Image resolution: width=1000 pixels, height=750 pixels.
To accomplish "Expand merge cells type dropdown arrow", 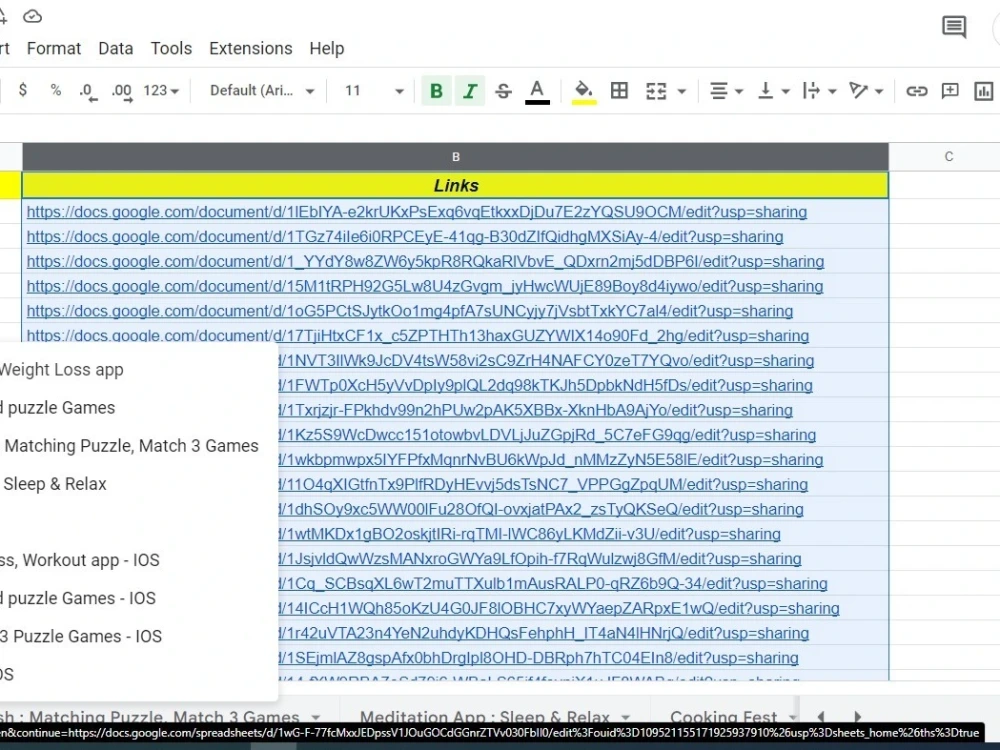I will pyautogui.click(x=682, y=91).
